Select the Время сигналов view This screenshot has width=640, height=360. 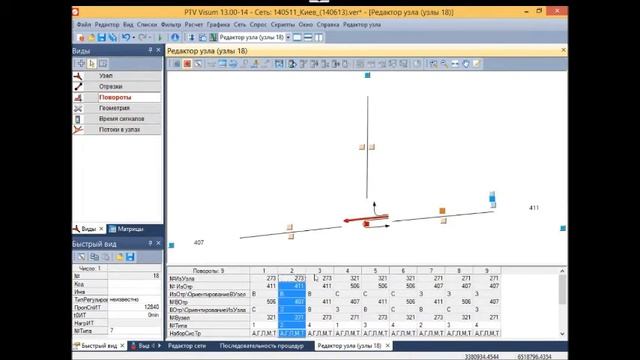[x=117, y=119]
